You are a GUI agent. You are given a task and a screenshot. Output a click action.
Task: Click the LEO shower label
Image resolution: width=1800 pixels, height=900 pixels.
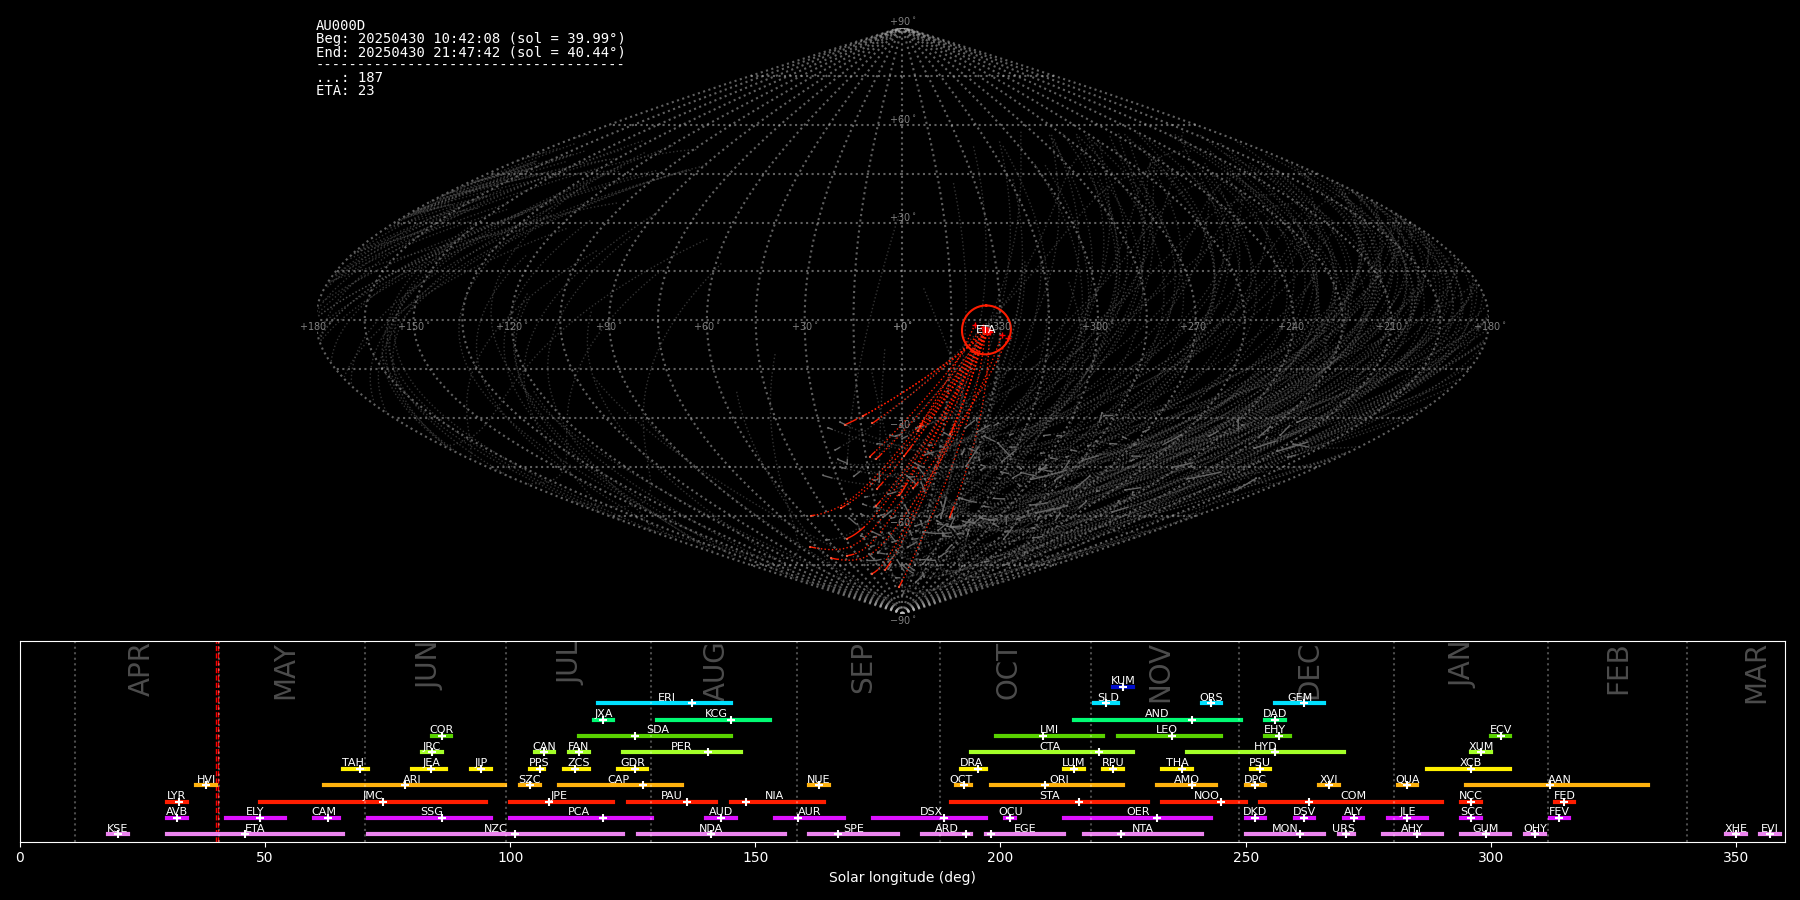[1167, 730]
